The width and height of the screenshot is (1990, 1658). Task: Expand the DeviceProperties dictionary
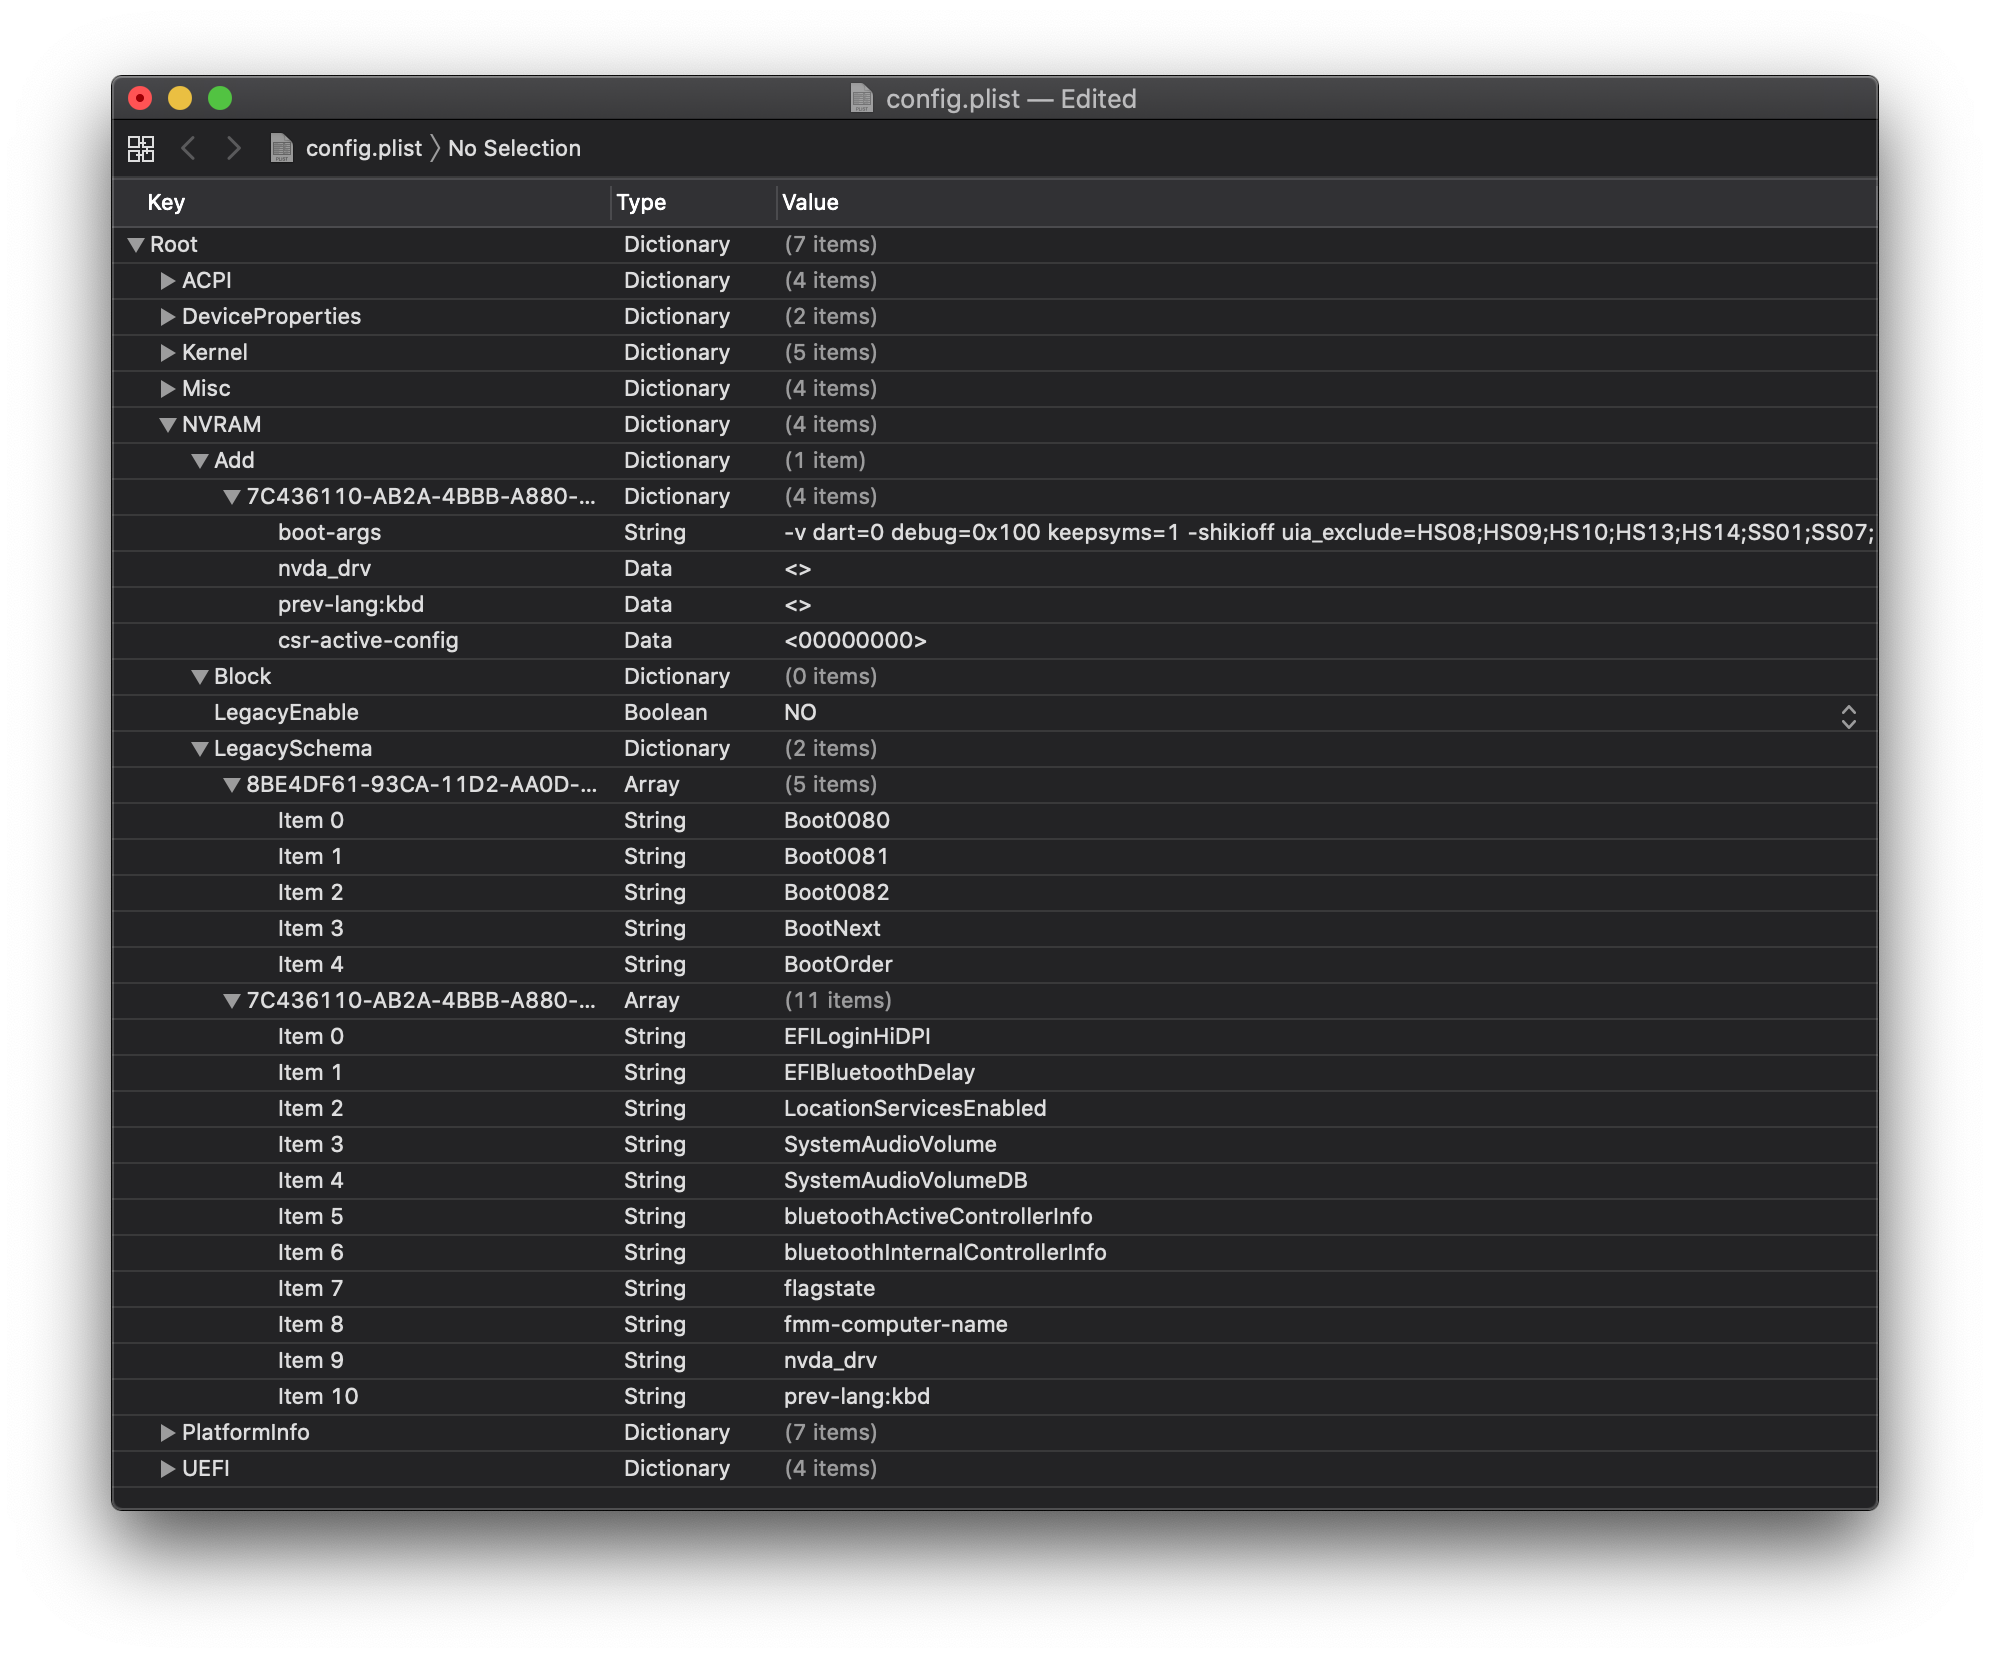pyautogui.click(x=168, y=317)
